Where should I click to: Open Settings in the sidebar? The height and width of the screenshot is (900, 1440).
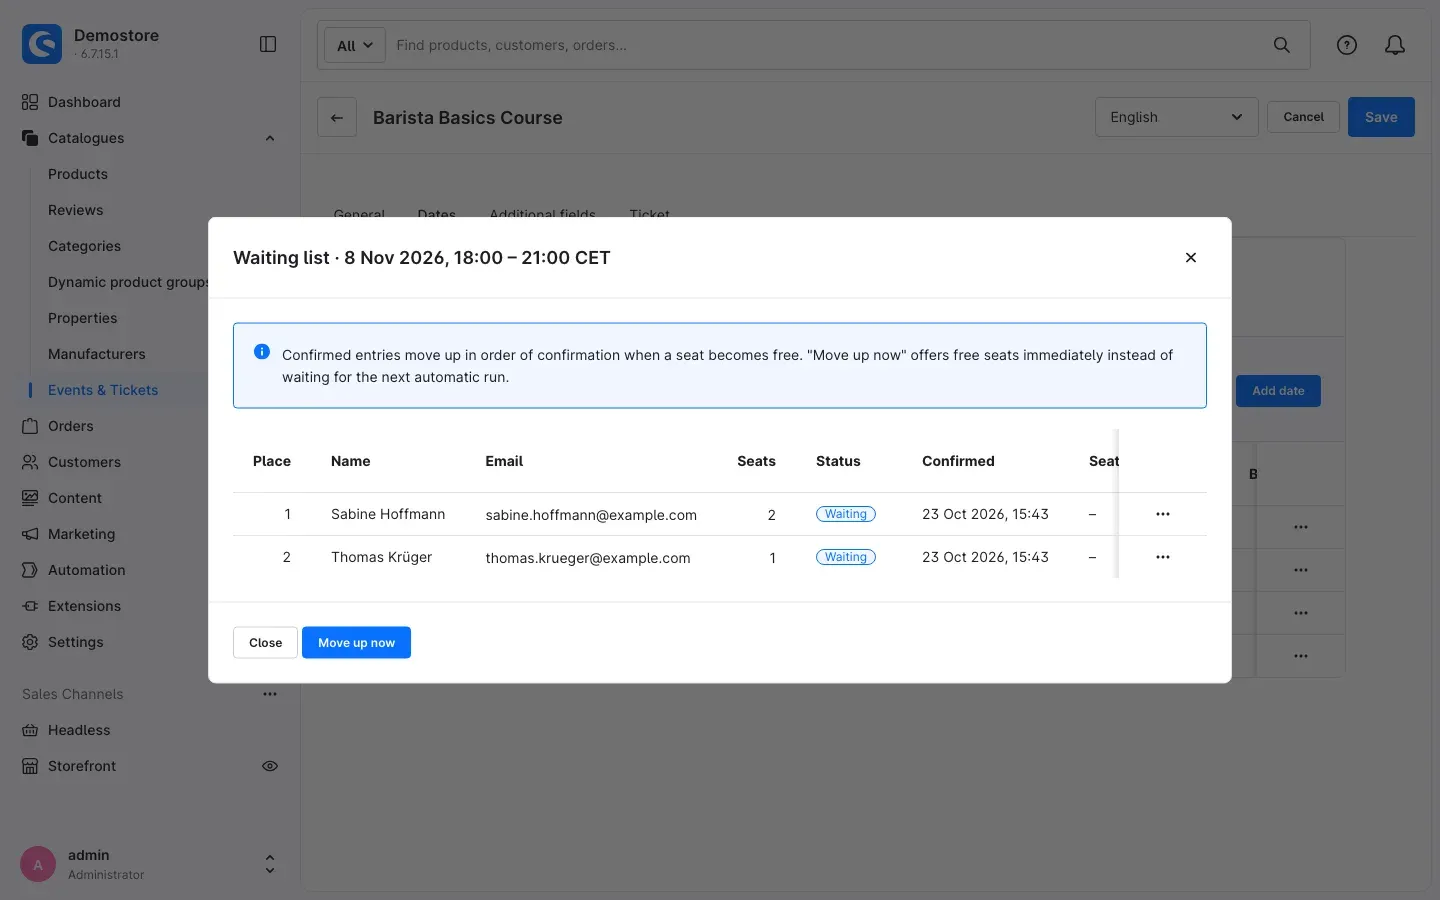point(75,642)
